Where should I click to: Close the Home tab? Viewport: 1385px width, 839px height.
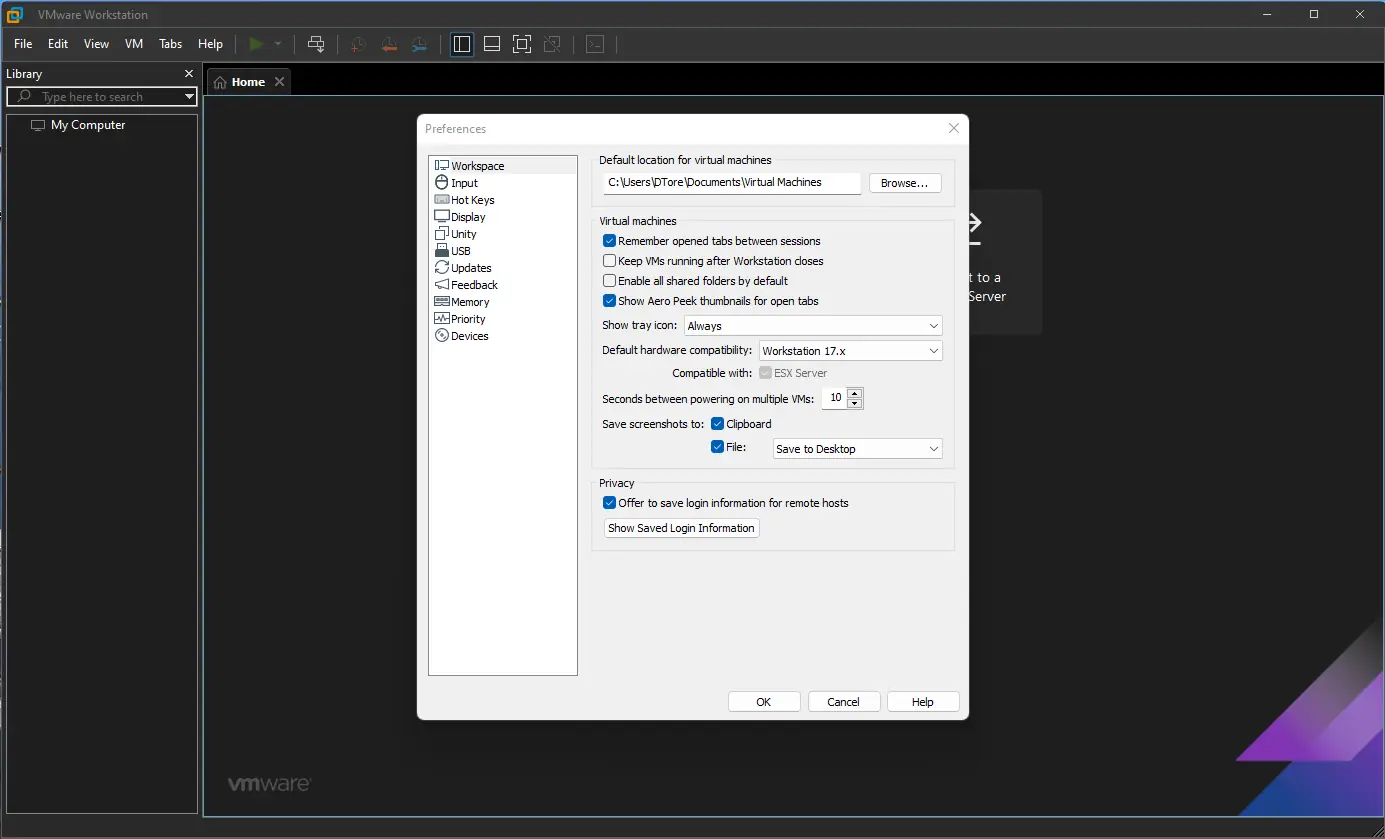pos(279,82)
